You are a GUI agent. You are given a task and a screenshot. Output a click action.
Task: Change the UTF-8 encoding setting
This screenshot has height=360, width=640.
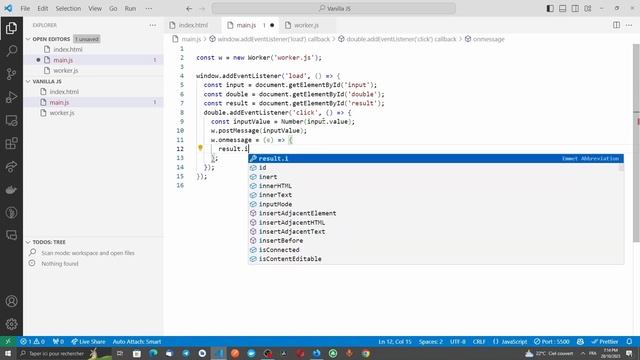pos(458,342)
